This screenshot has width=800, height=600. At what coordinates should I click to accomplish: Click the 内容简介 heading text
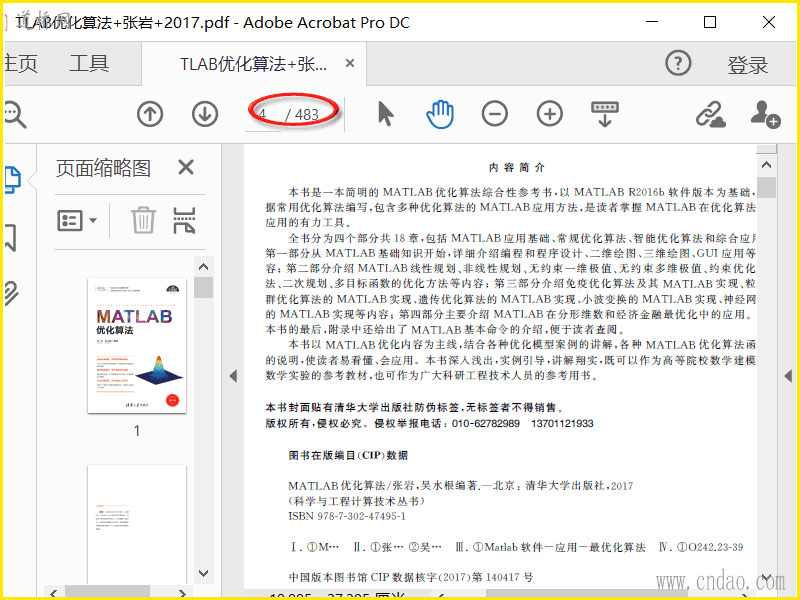(x=516, y=167)
